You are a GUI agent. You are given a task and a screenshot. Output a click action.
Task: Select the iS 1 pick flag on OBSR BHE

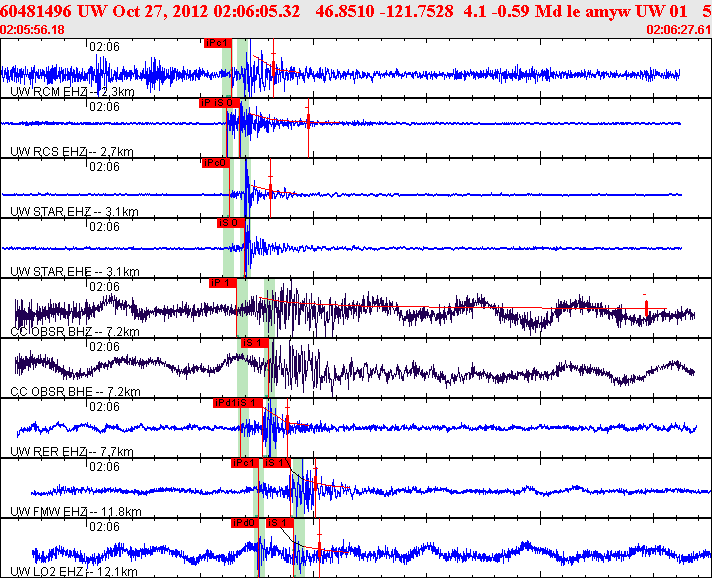[x=255, y=343]
